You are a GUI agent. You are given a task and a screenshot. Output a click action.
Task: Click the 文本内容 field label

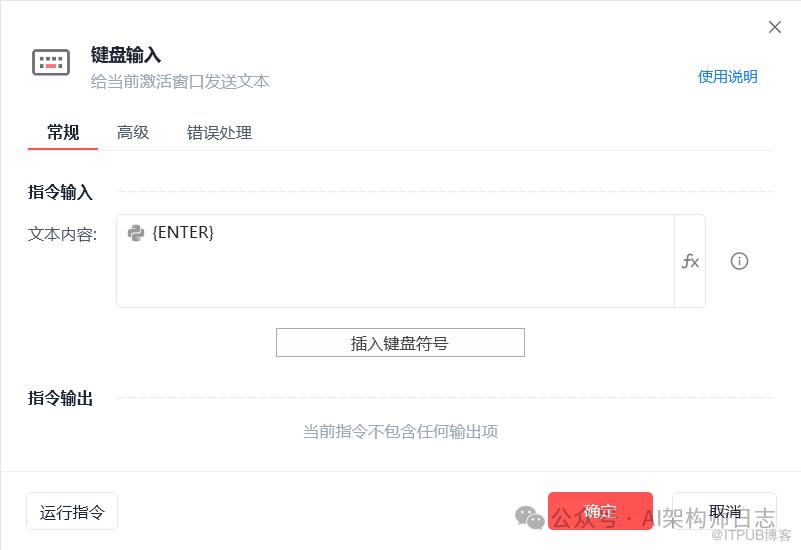pos(62,235)
